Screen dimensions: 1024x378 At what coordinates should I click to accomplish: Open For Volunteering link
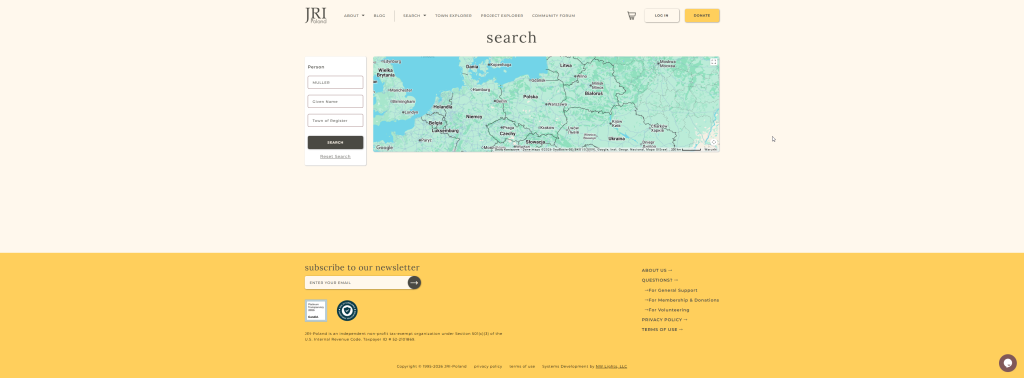click(667, 309)
